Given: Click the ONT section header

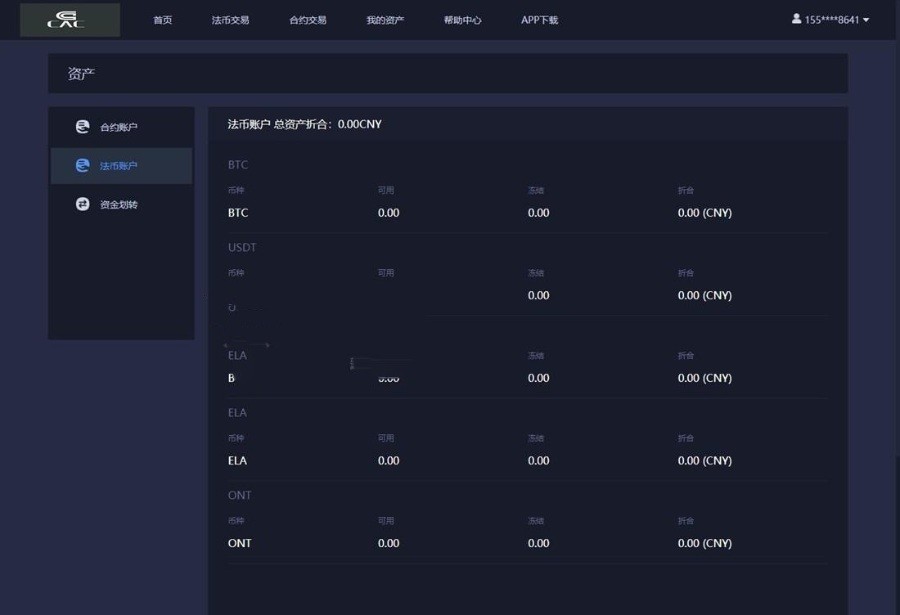Looking at the screenshot, I should point(239,495).
